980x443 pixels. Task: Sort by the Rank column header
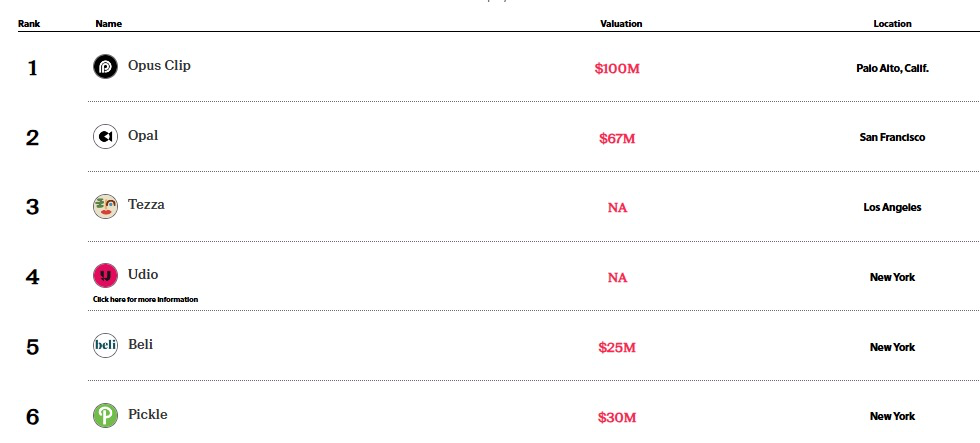(x=28, y=23)
